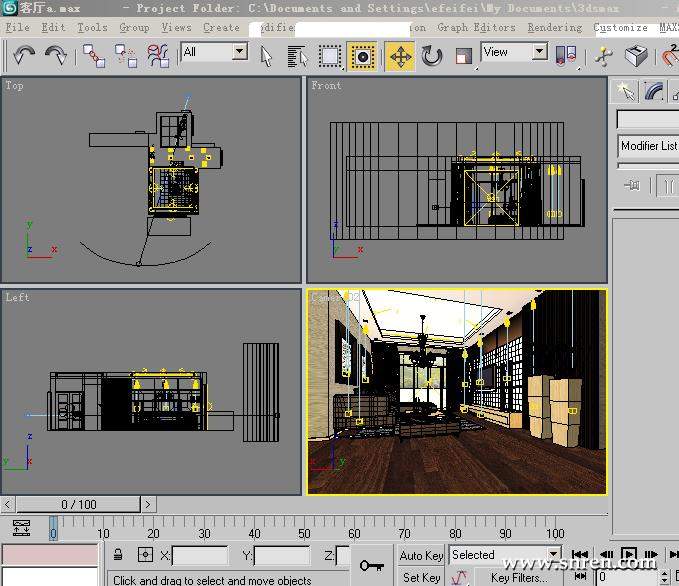This screenshot has width=679, height=586.
Task: Click the Key Filters button
Action: [518, 577]
